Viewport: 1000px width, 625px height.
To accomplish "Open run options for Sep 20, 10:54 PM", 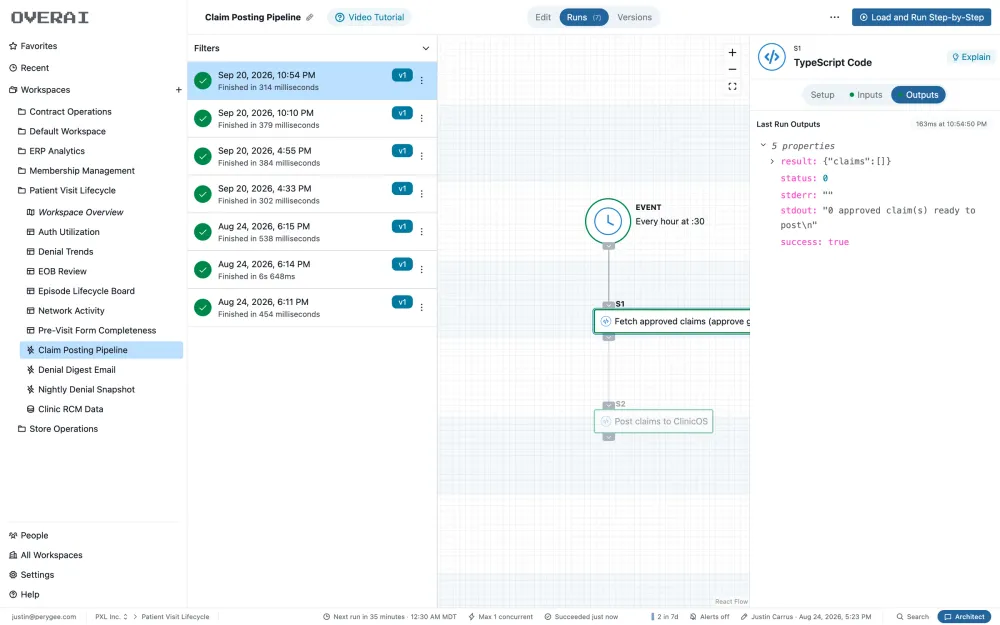I will point(422,80).
